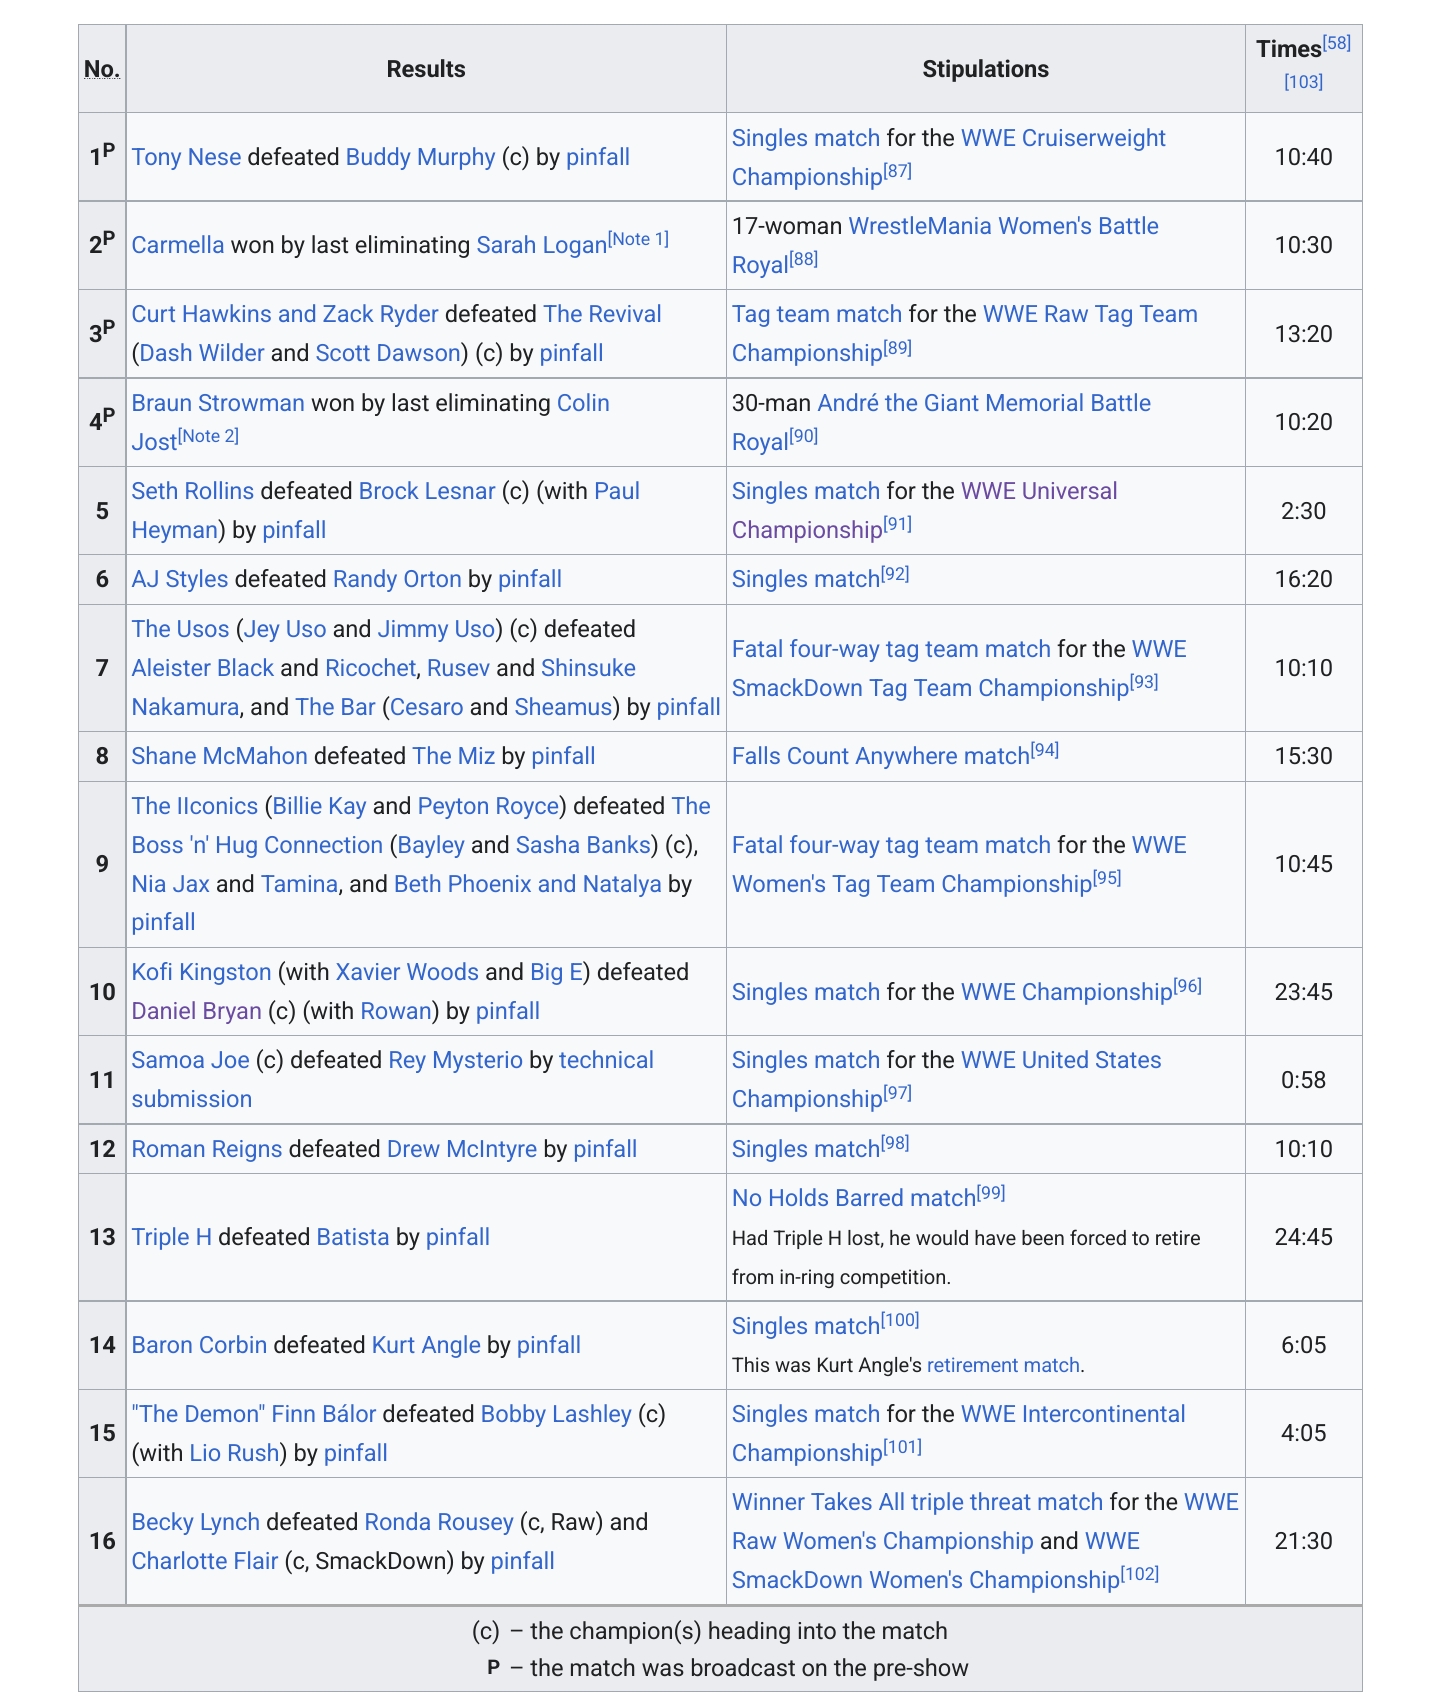Image resolution: width=1439 pixels, height=1707 pixels.
Task: Open André the Giant Memorial Battle Royal link
Action: pyautogui.click(x=941, y=422)
